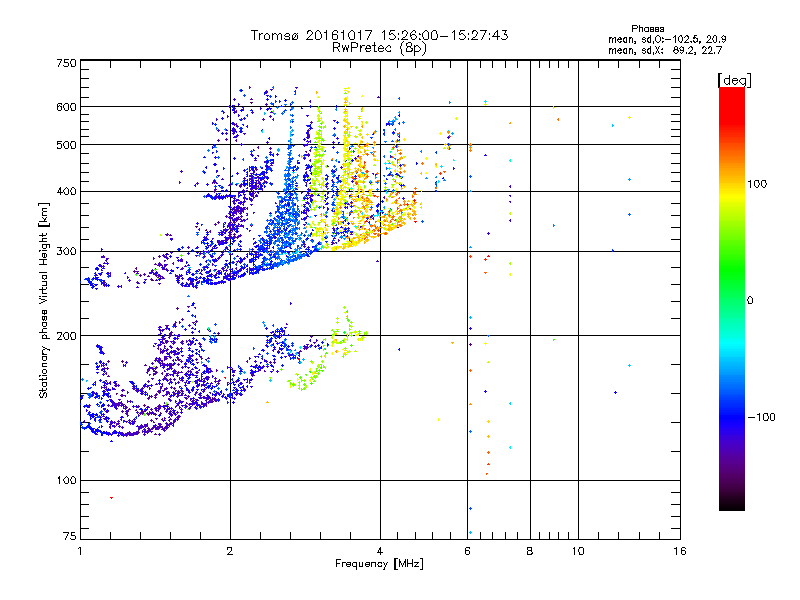
Task: Click the x-axis tick label "6"
Action: (467, 552)
